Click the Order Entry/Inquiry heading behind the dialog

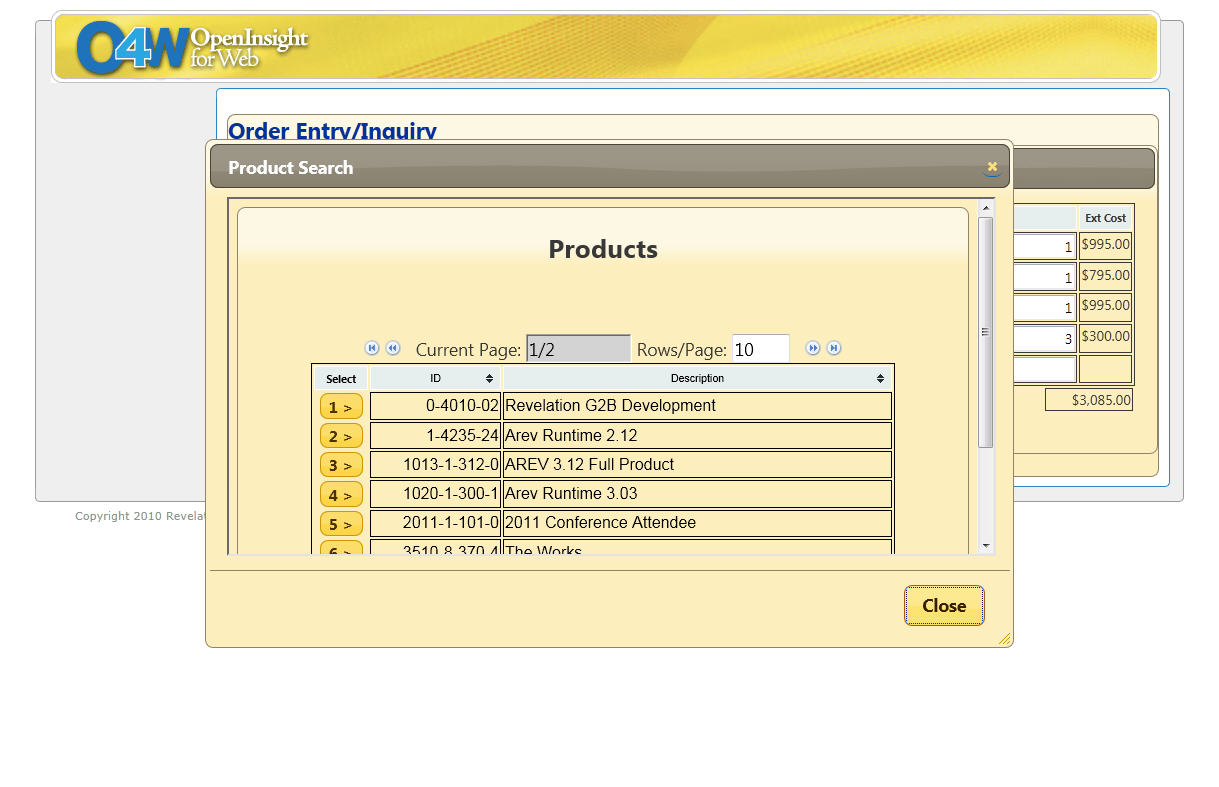tap(333, 131)
